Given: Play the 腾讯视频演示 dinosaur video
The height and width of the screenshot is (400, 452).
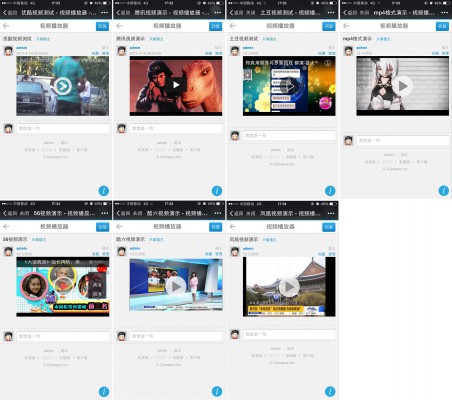Looking at the screenshot, I should coord(176,85).
